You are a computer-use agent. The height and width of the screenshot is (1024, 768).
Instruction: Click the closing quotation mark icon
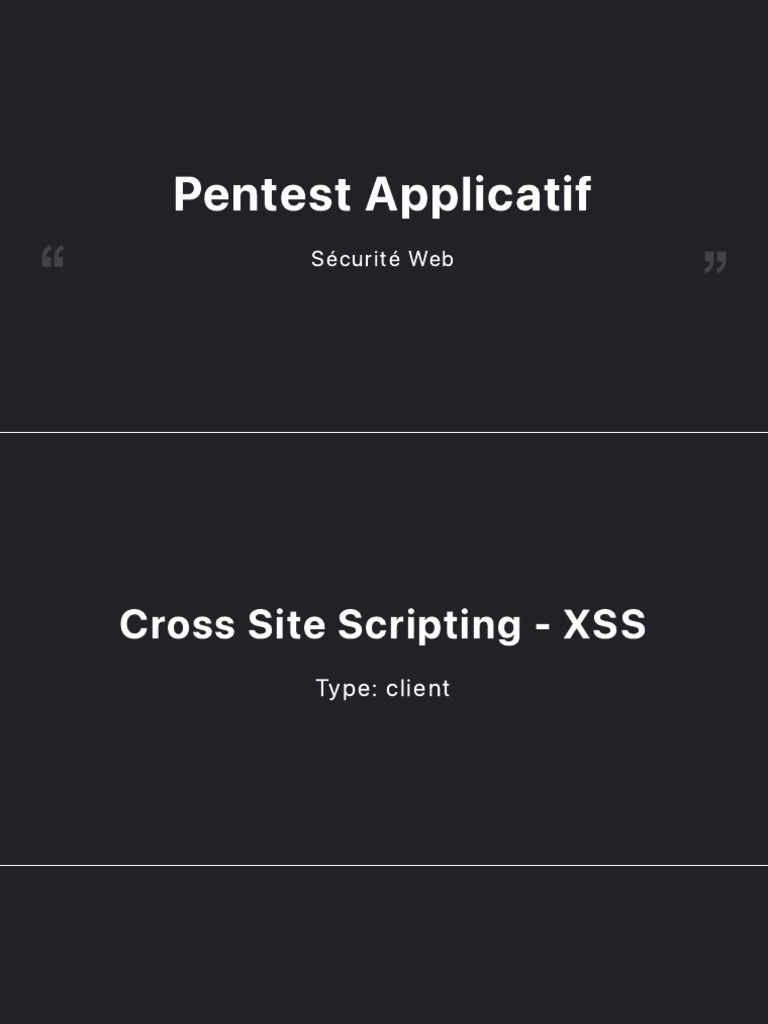tap(714, 262)
